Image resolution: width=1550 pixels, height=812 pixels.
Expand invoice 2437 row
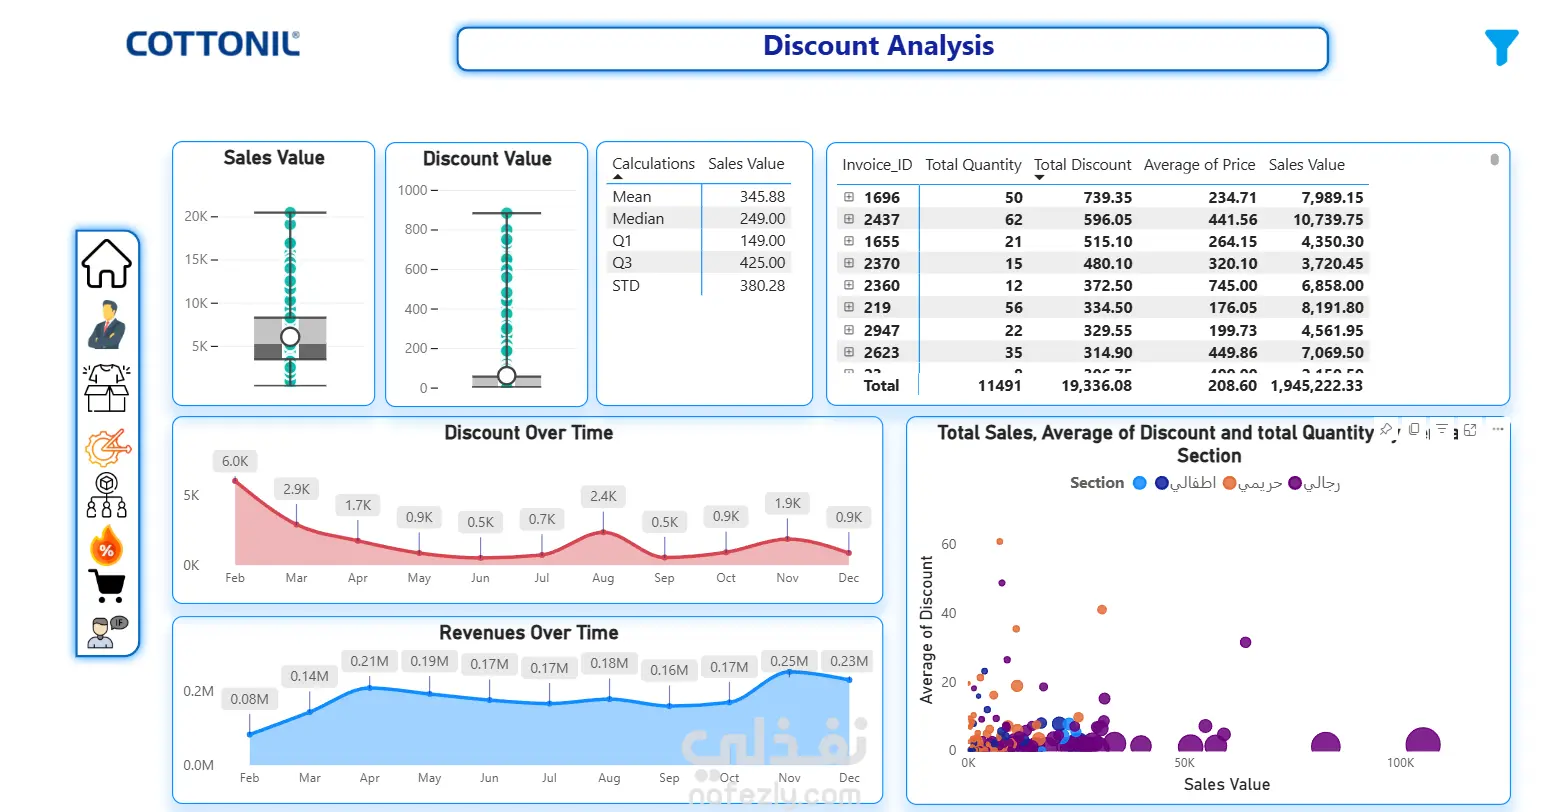point(849,219)
